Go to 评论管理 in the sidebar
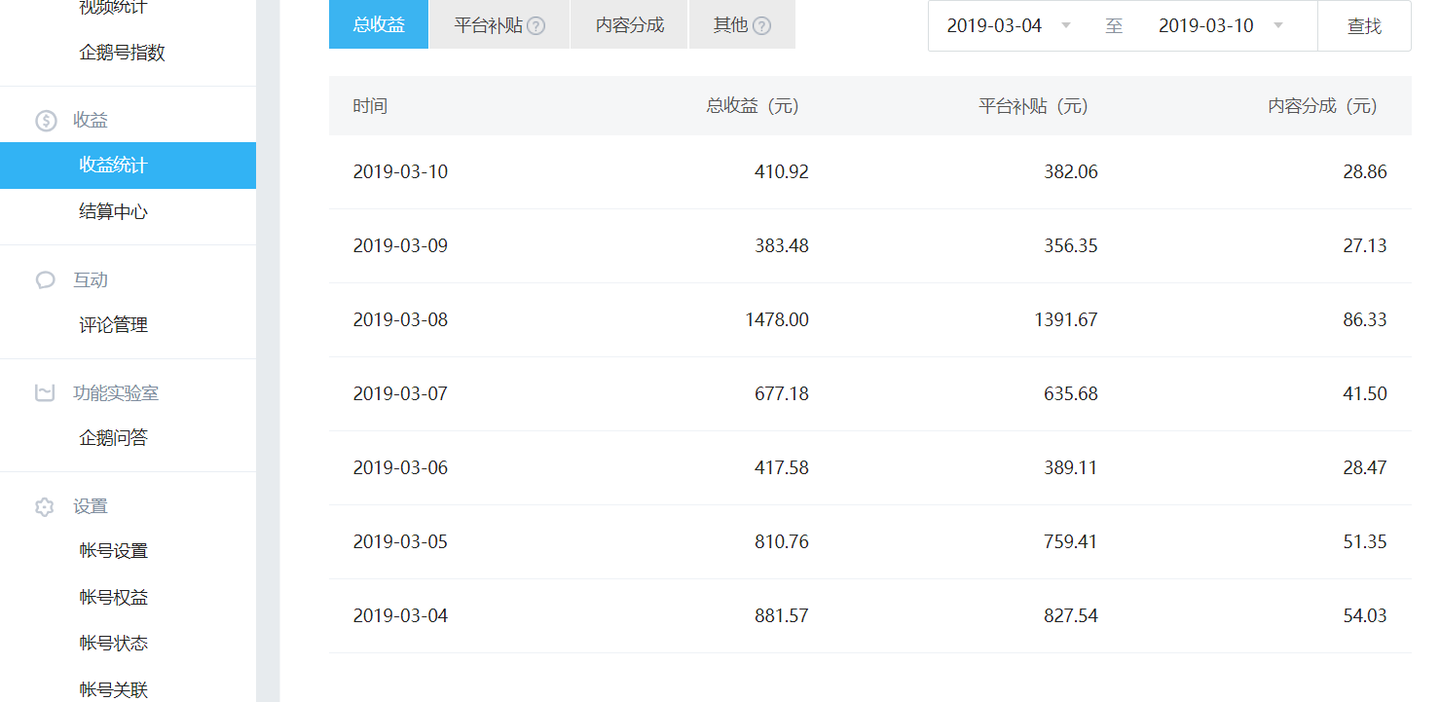Image resolution: width=1440 pixels, height=702 pixels. tap(113, 325)
